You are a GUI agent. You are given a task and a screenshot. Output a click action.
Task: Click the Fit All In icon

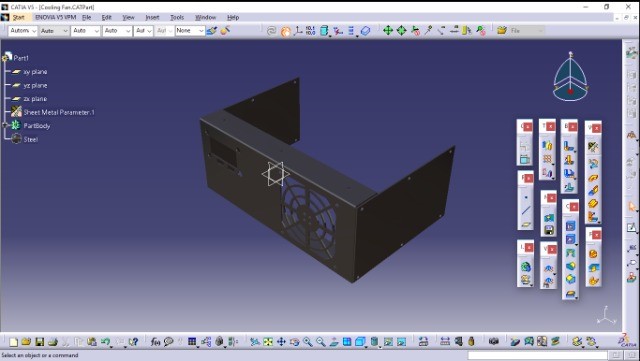pos(268,341)
